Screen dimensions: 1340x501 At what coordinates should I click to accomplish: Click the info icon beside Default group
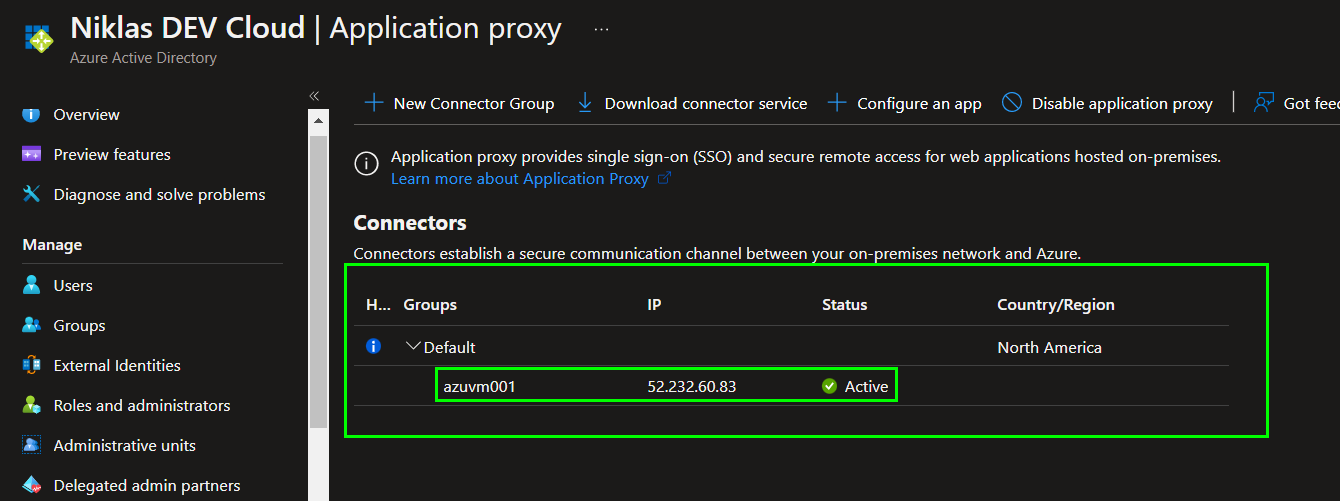click(374, 347)
